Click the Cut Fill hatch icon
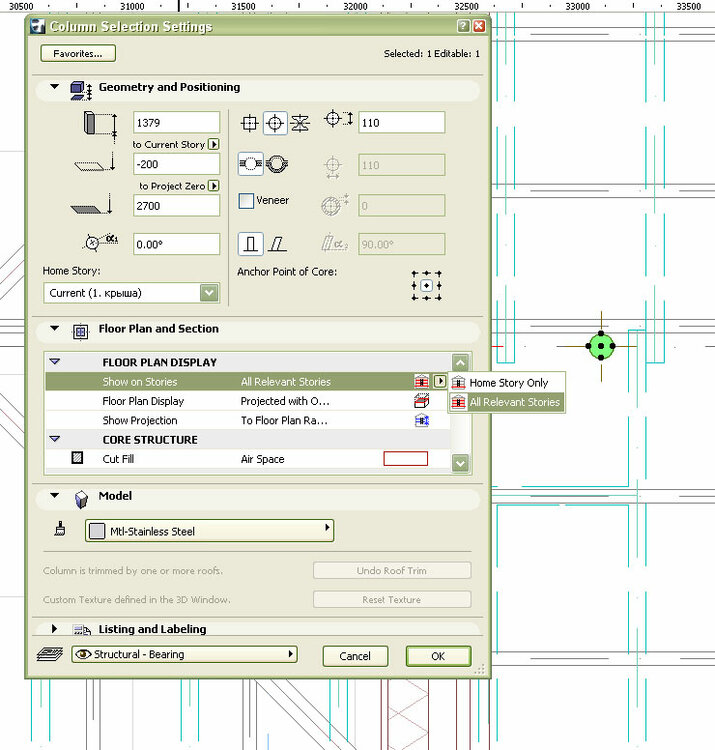The image size is (715, 750). pyautogui.click(x=77, y=458)
